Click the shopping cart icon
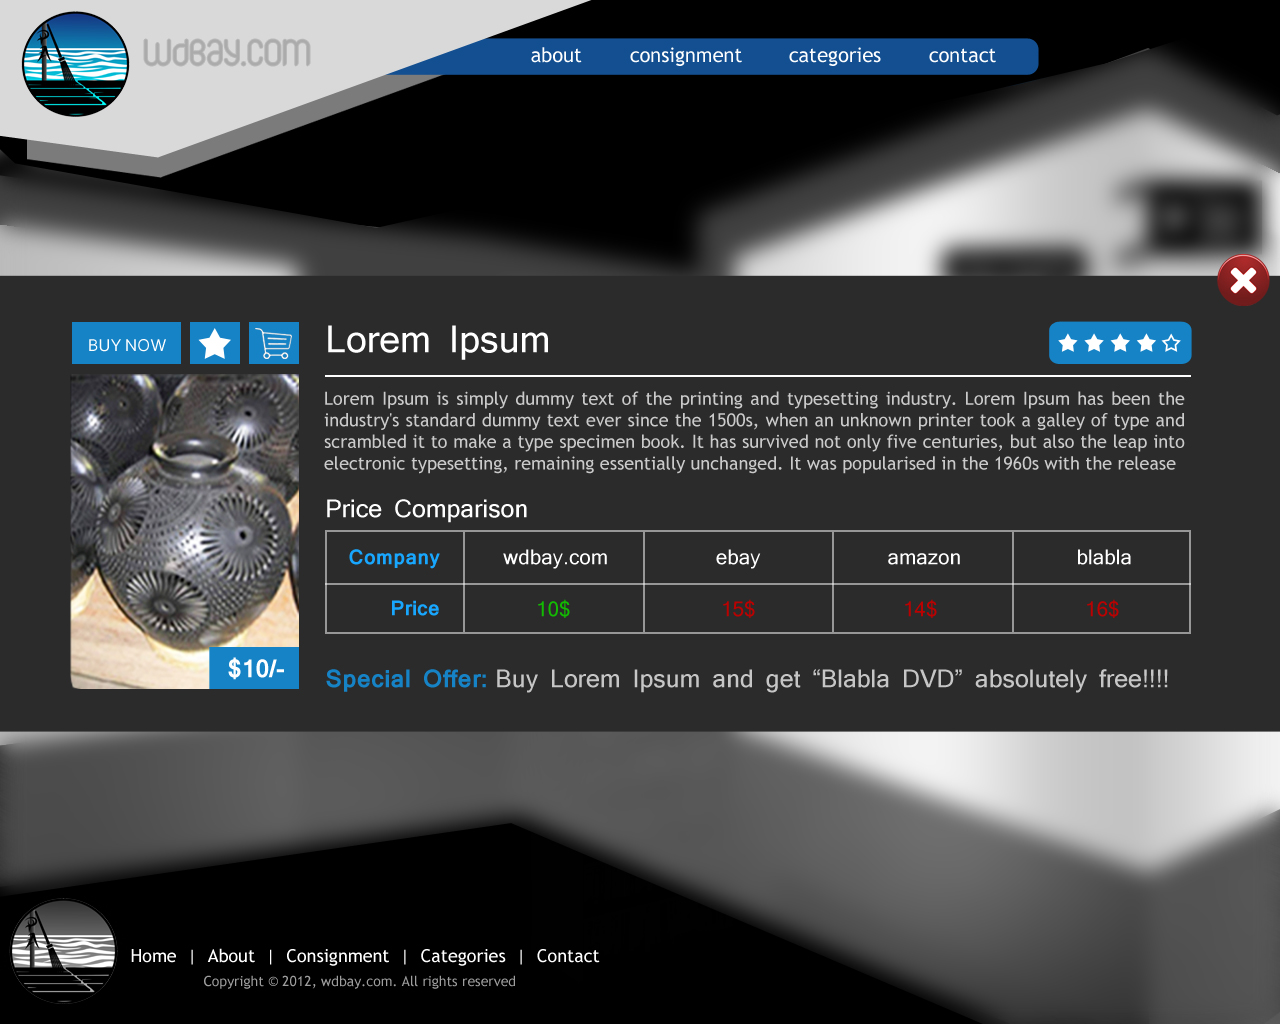This screenshot has width=1280, height=1024. pos(274,344)
